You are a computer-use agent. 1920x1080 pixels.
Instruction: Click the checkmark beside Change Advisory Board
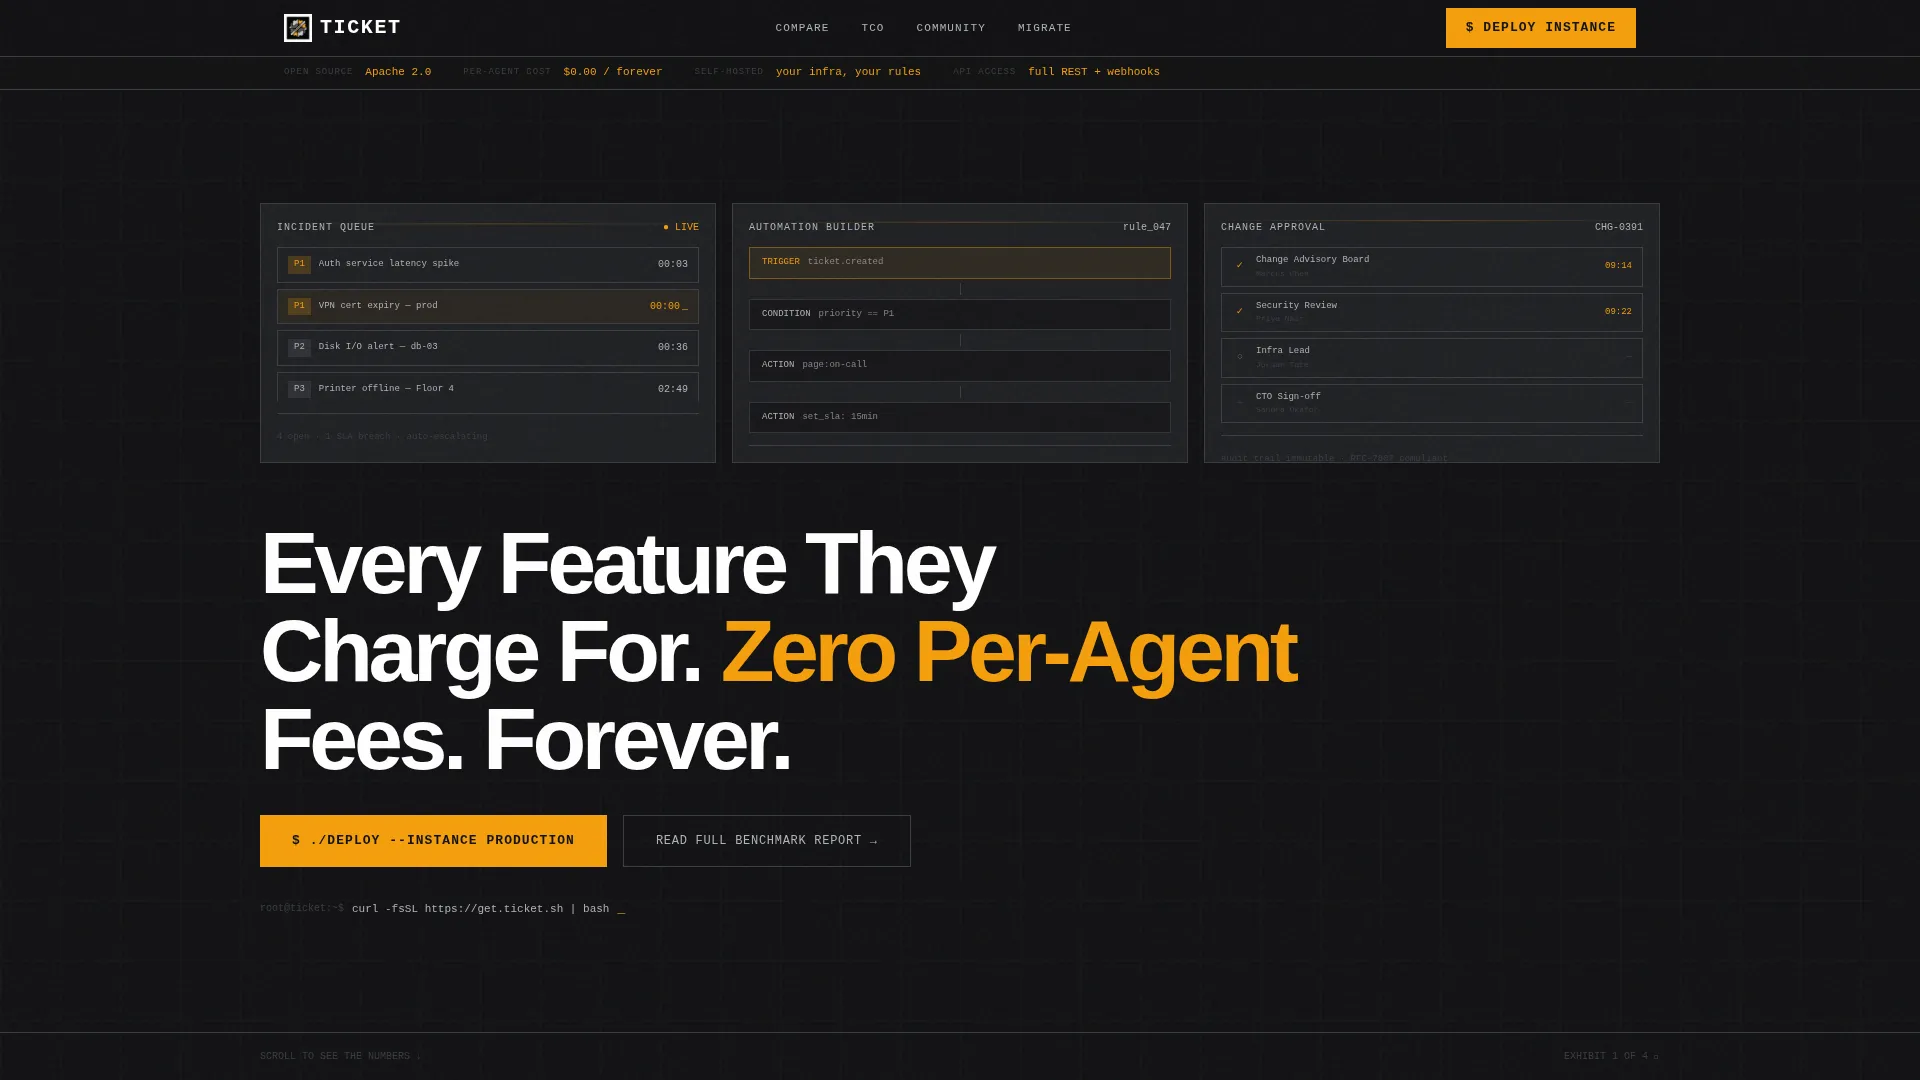(1240, 266)
